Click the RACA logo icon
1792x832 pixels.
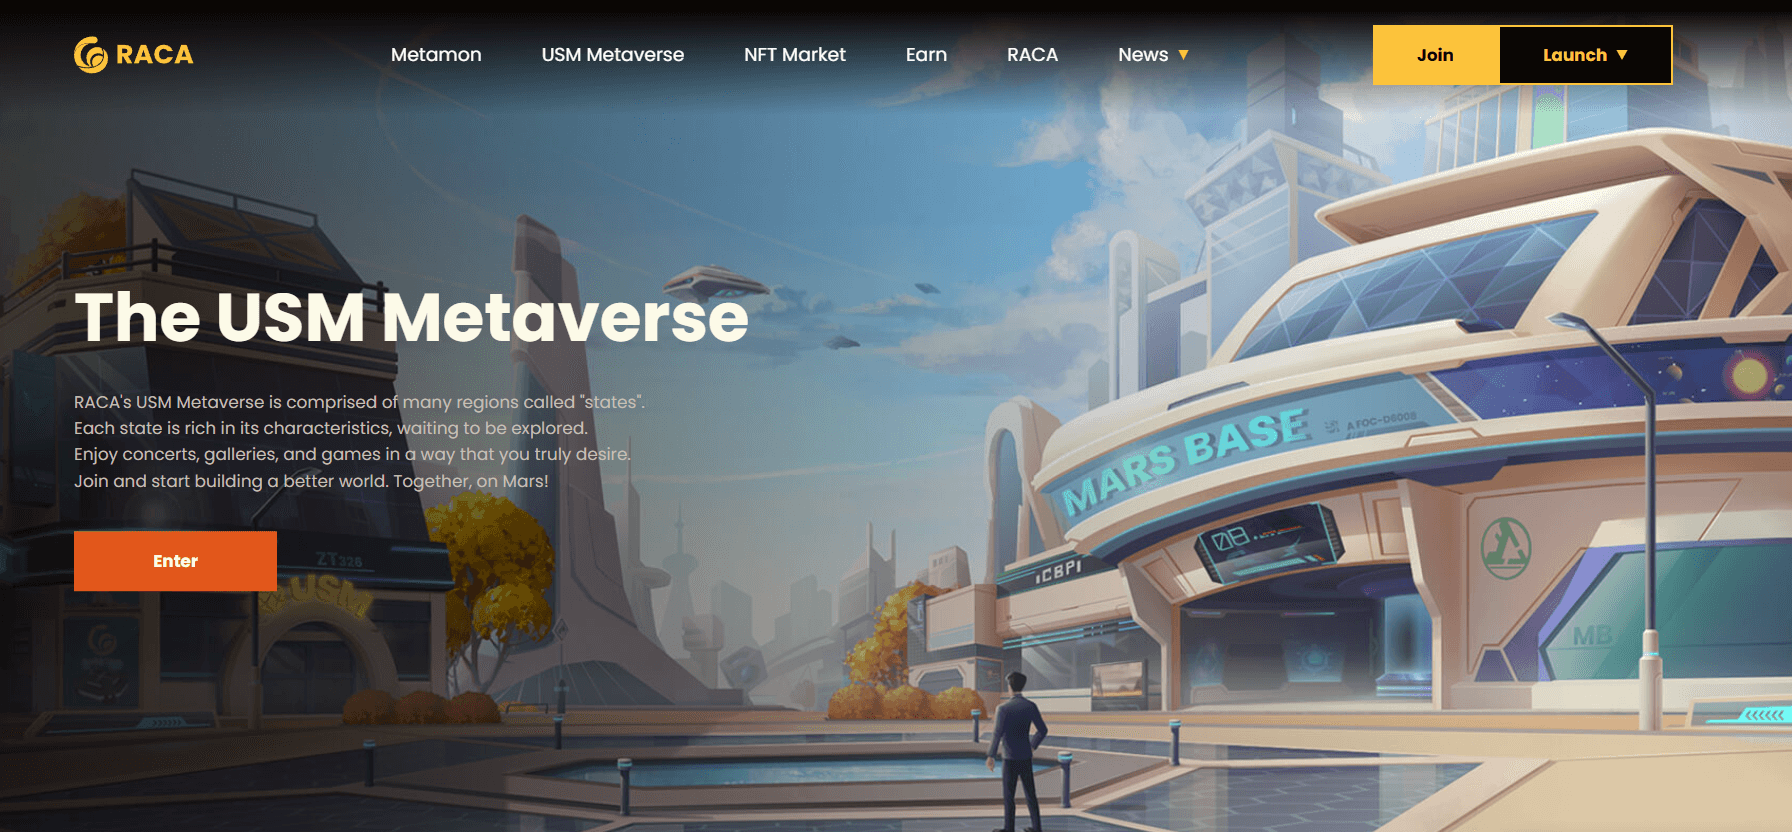91,55
